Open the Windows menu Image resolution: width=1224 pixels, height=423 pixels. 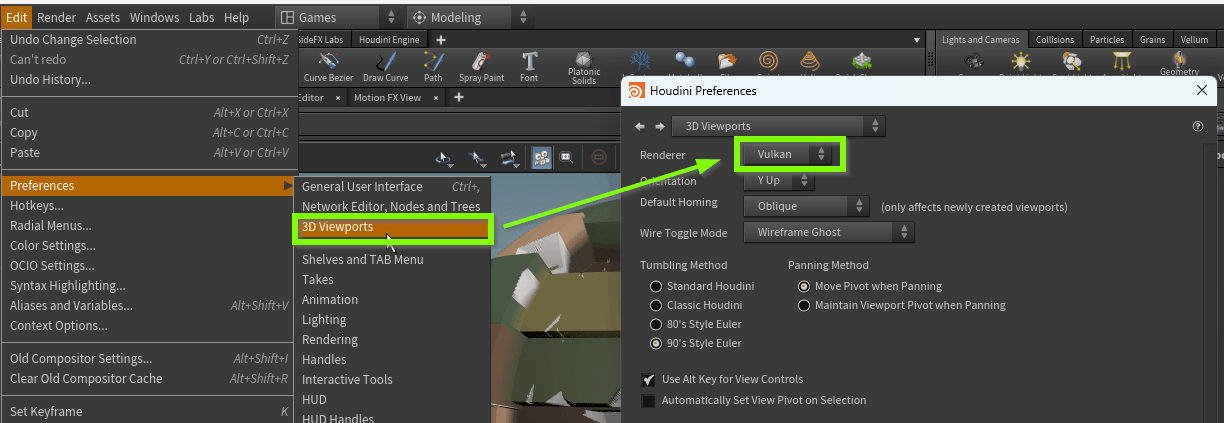coord(155,17)
